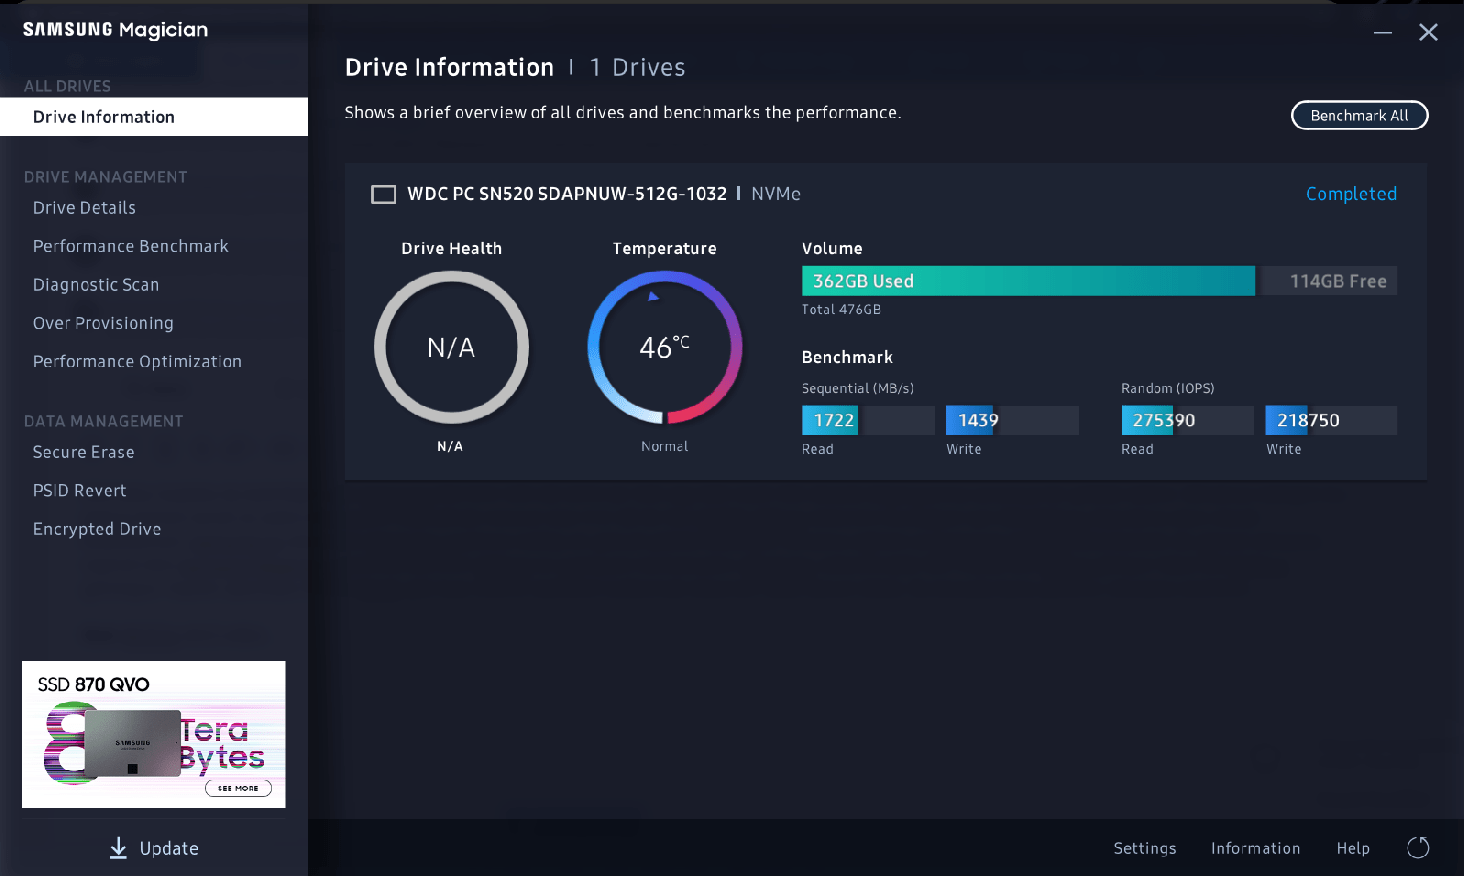Open Help from the bottom bar
1464x876 pixels.
pyautogui.click(x=1353, y=848)
